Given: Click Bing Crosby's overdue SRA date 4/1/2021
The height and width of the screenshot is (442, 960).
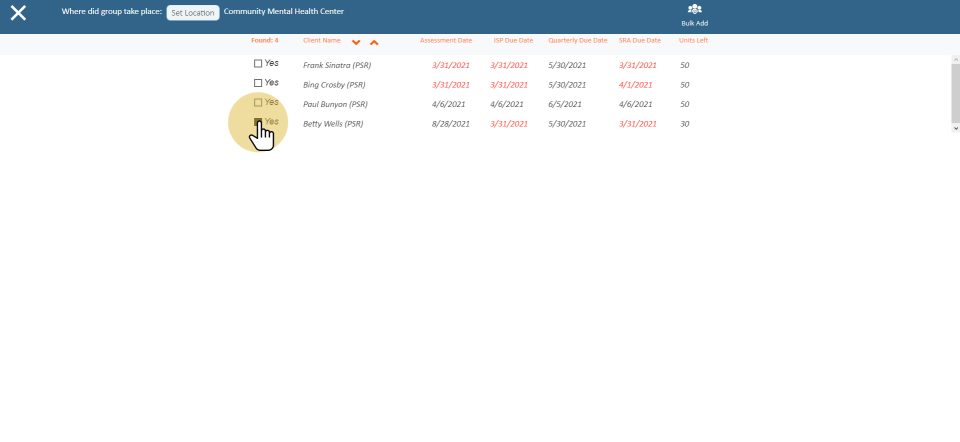Looking at the screenshot, I should [635, 85].
